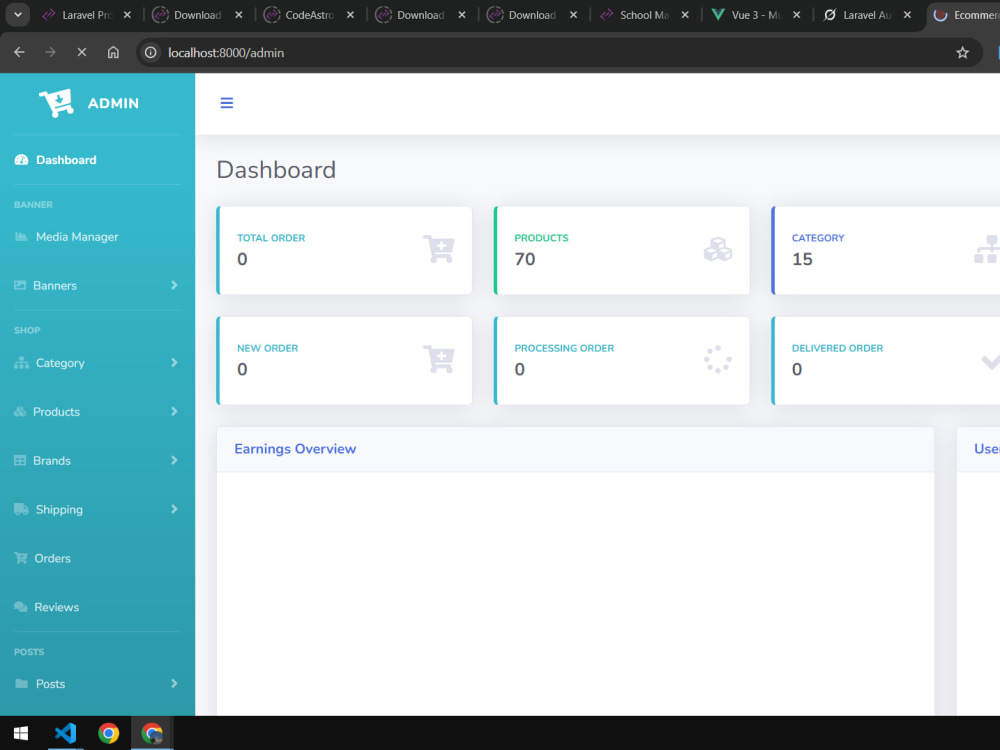Open Orders page from sidebar
Image resolution: width=1000 pixels, height=750 pixels.
(x=52, y=558)
